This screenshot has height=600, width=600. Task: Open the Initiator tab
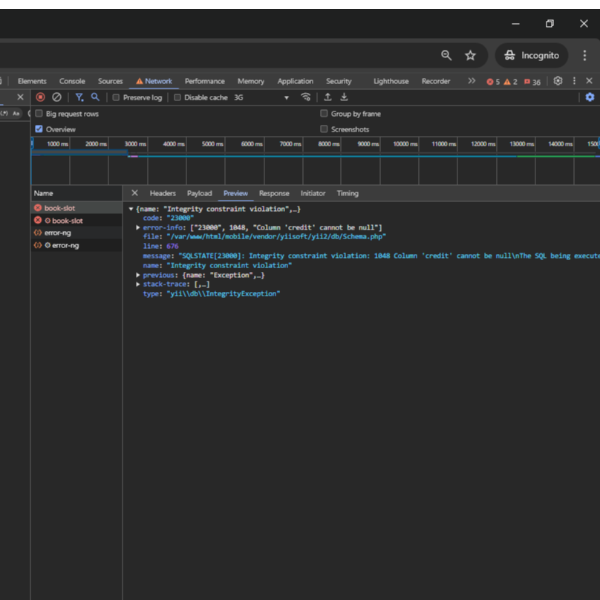(313, 193)
